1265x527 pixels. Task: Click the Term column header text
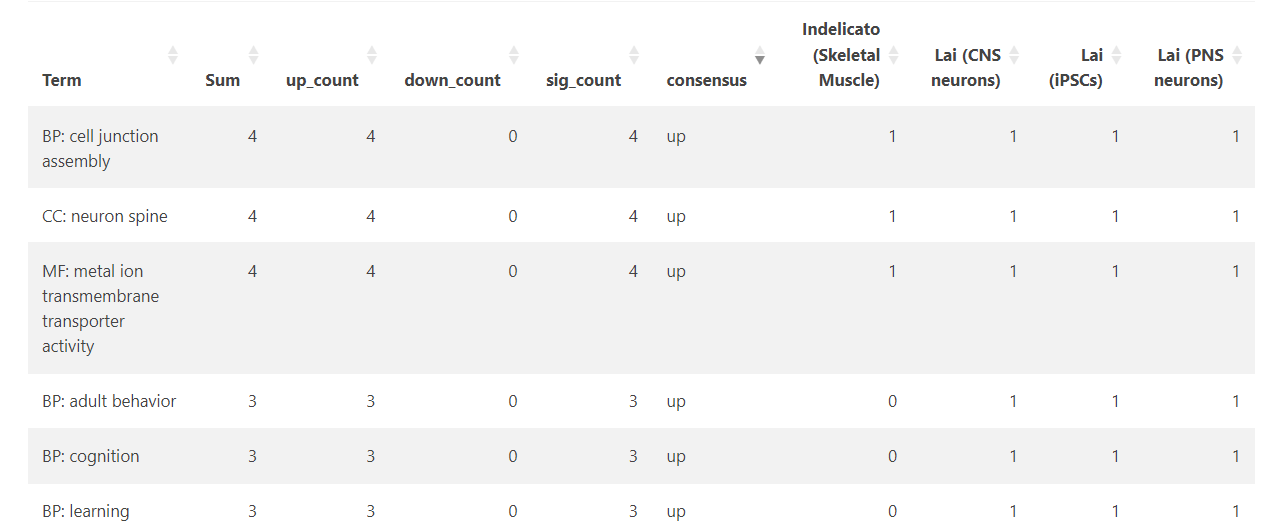62,80
